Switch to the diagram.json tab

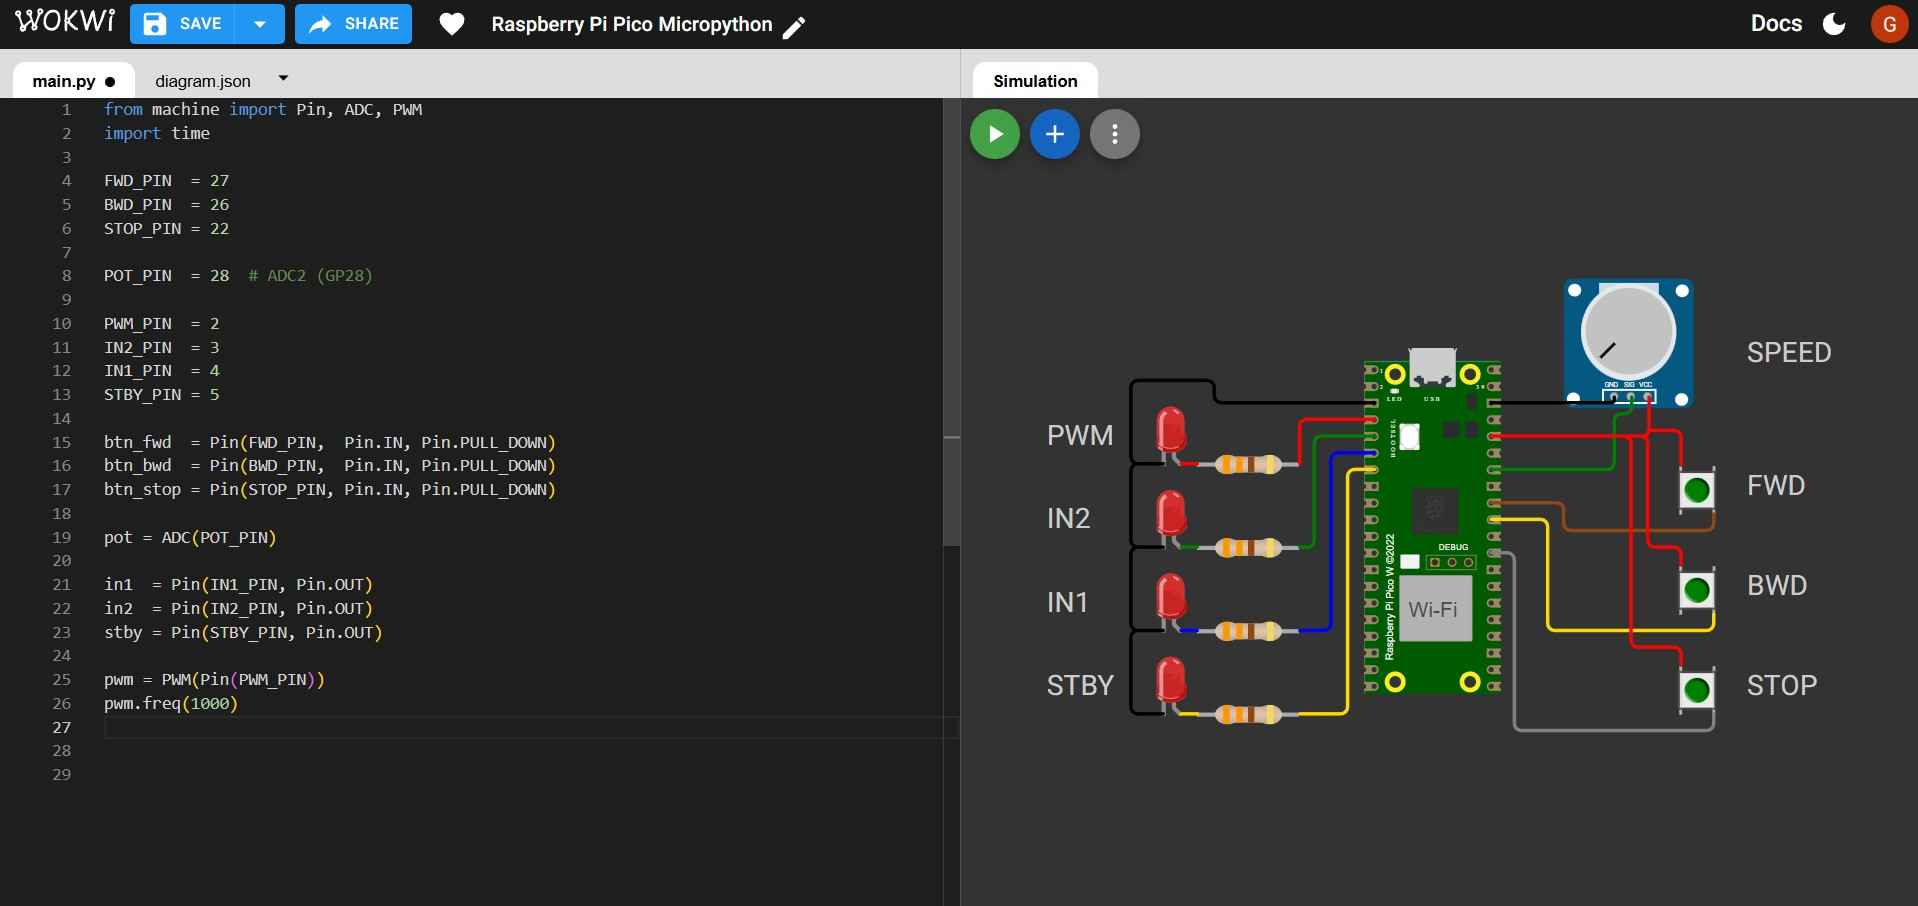tap(202, 81)
